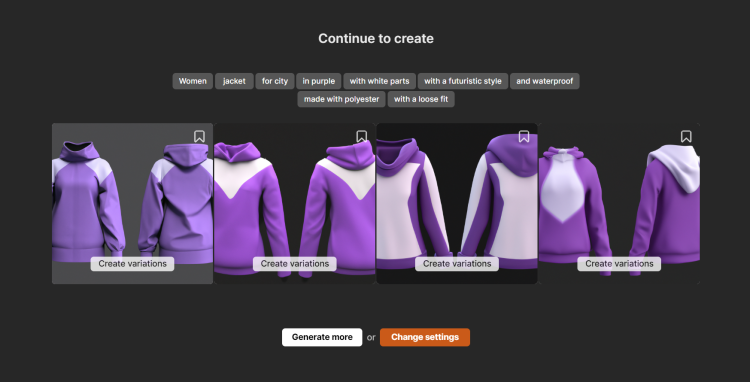
Task: Bookmark the fourth hoodie with white hood
Action: pos(686,137)
